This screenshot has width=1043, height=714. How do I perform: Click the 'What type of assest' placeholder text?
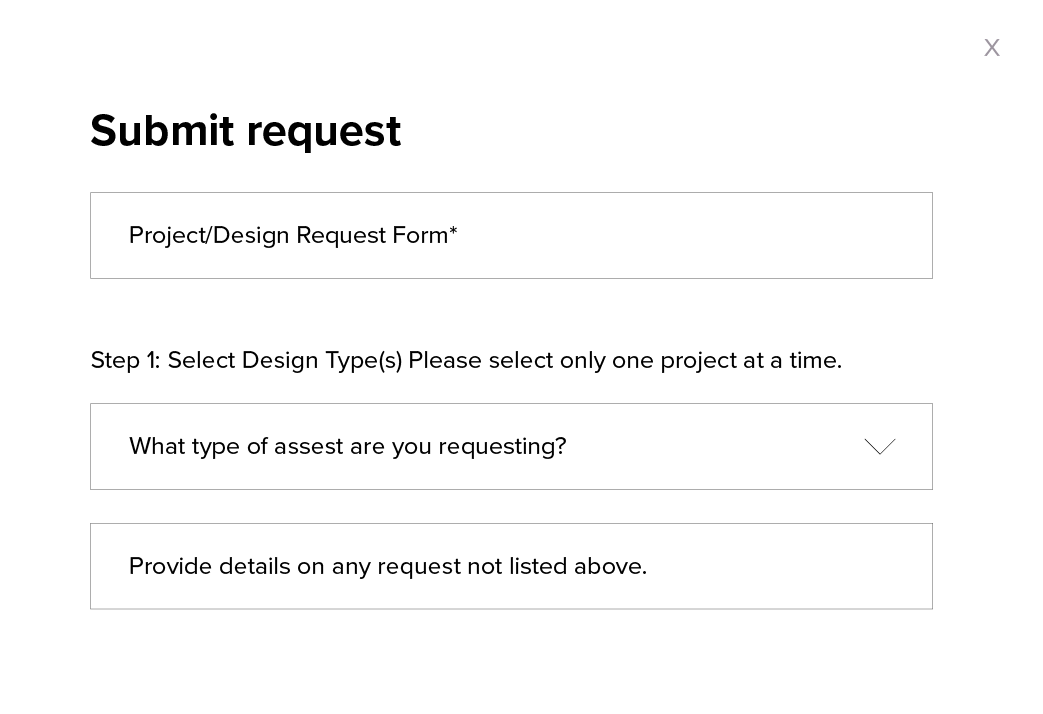tap(347, 447)
